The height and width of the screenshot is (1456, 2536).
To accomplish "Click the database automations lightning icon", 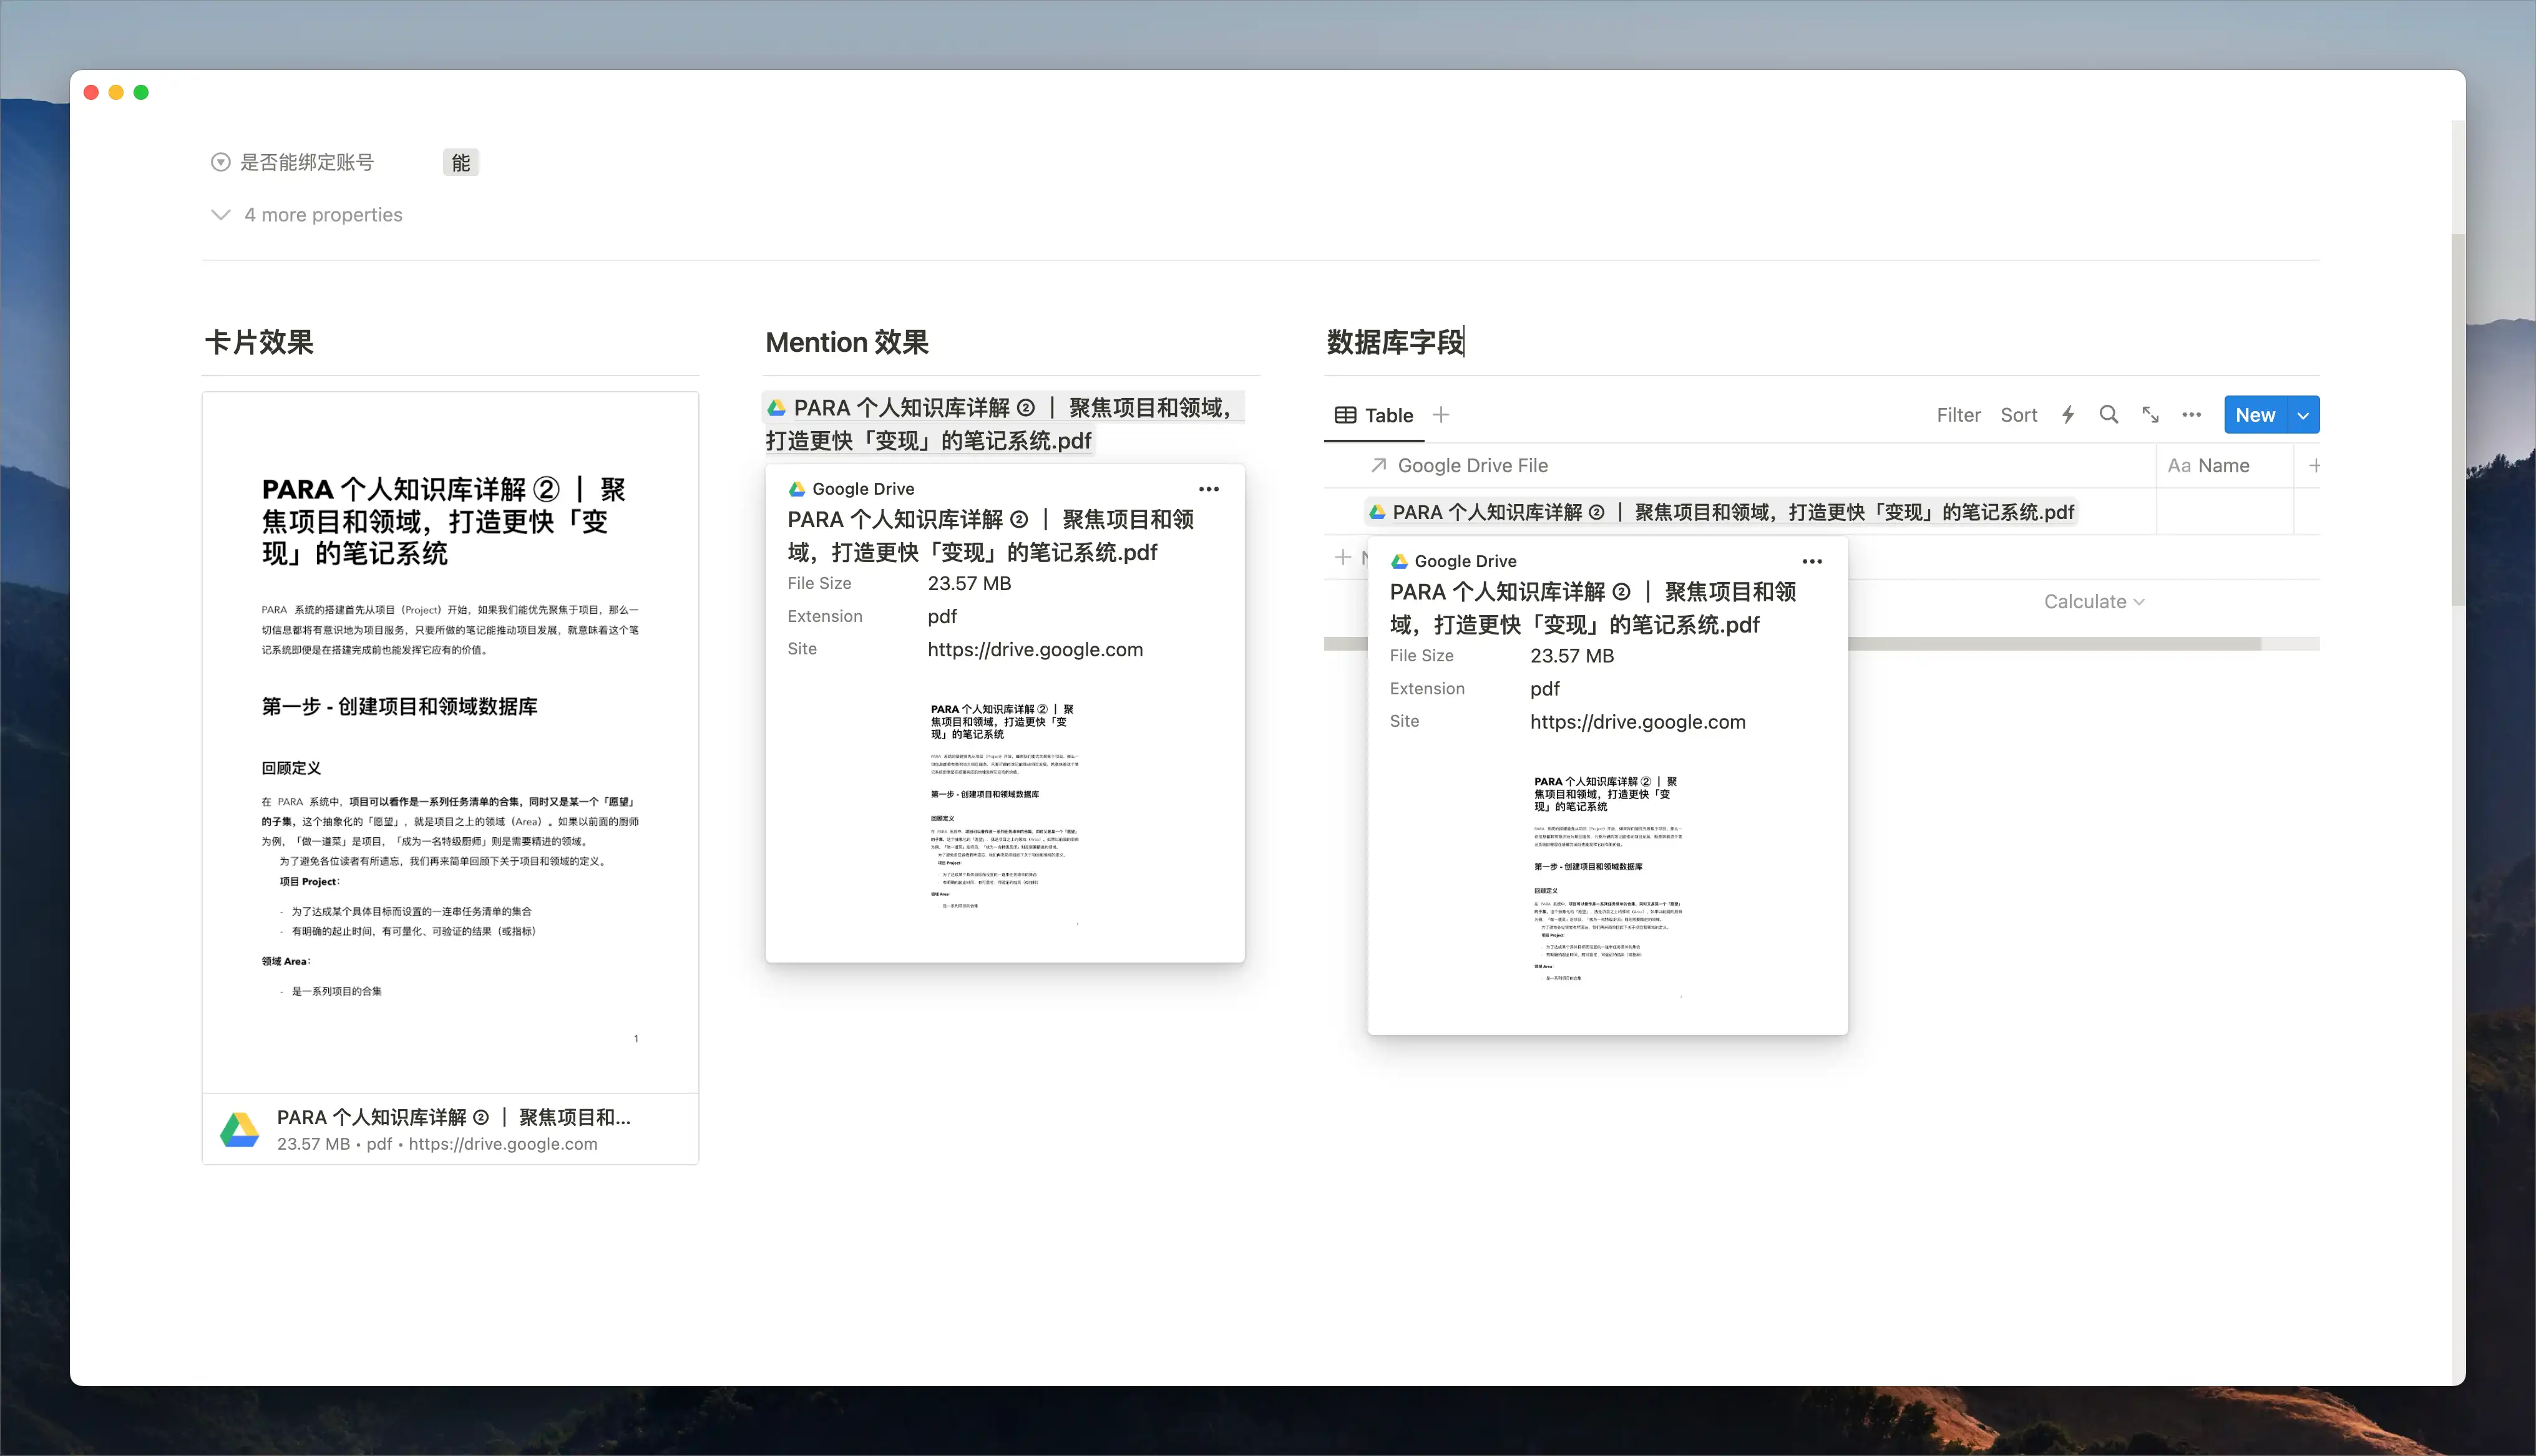I will [2067, 415].
